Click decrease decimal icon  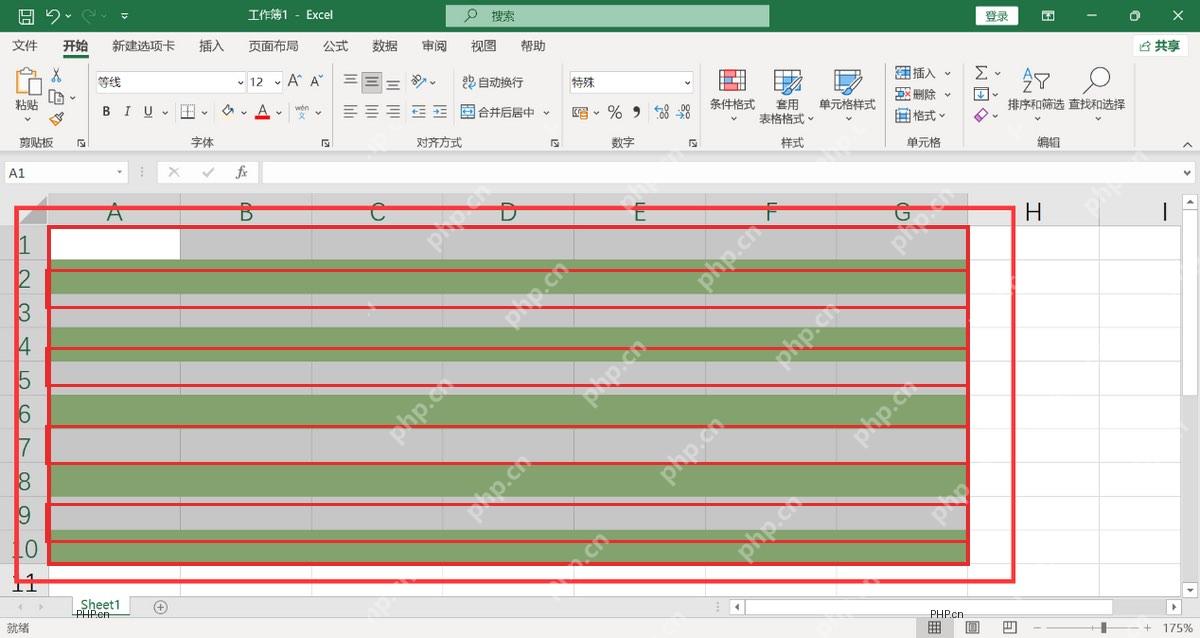[682, 112]
